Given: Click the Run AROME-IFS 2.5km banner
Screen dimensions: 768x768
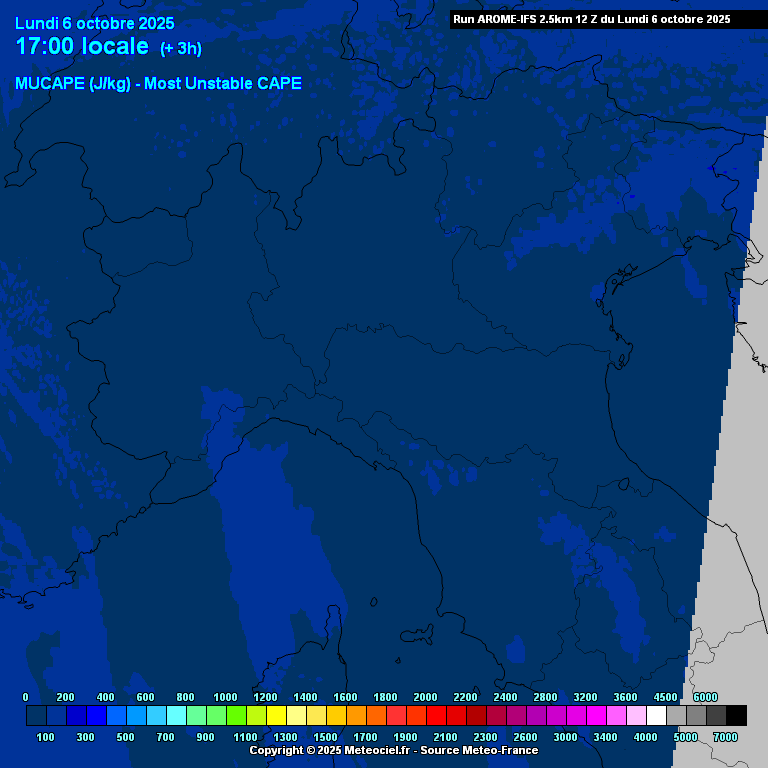Looking at the screenshot, I should click(591, 19).
